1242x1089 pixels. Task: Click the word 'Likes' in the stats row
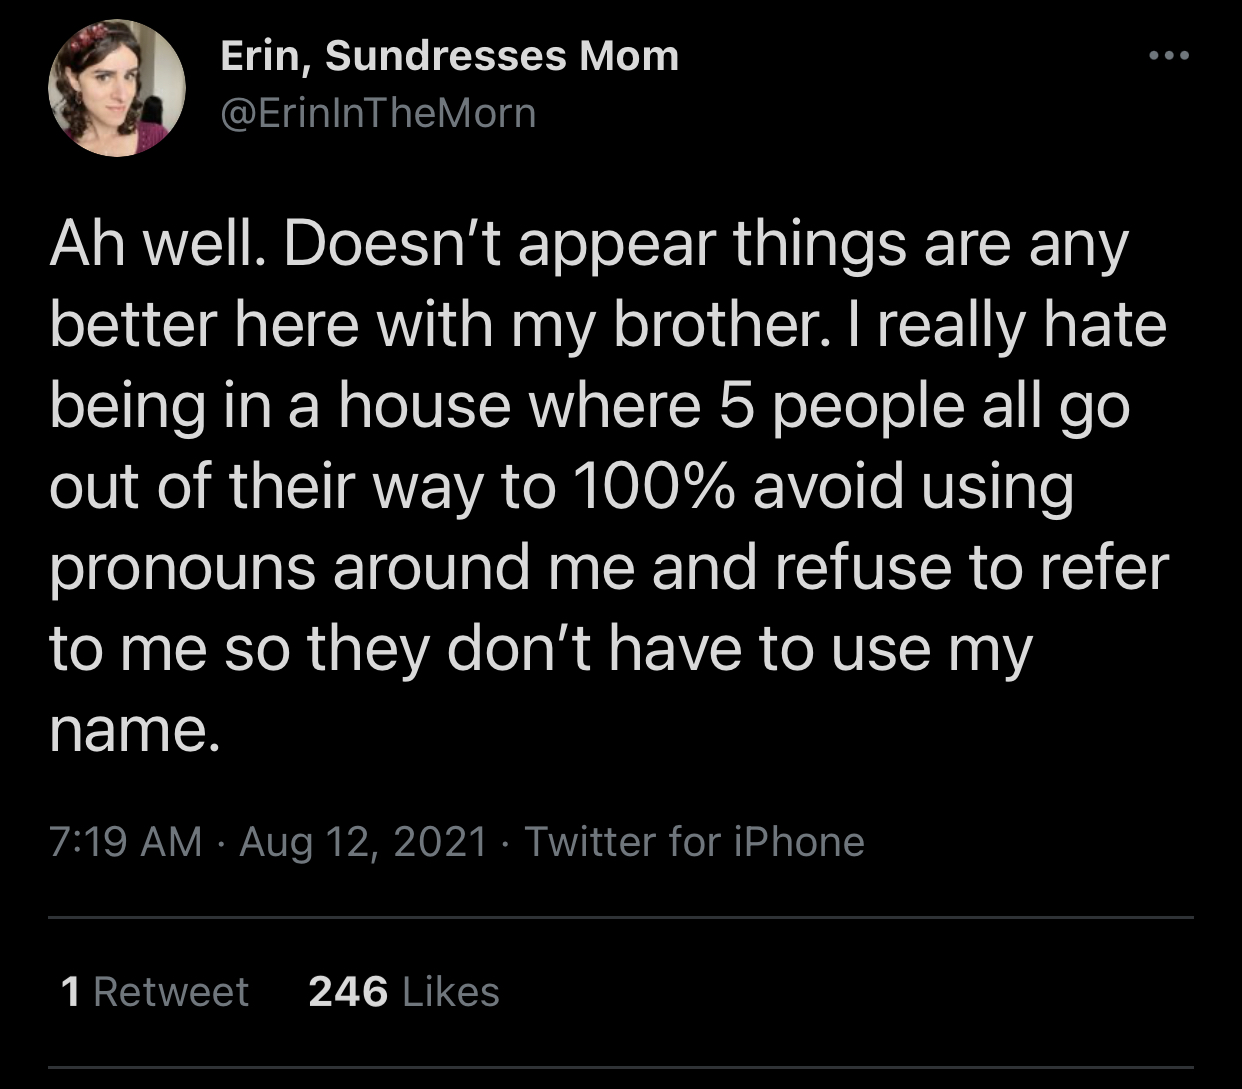click(x=450, y=991)
